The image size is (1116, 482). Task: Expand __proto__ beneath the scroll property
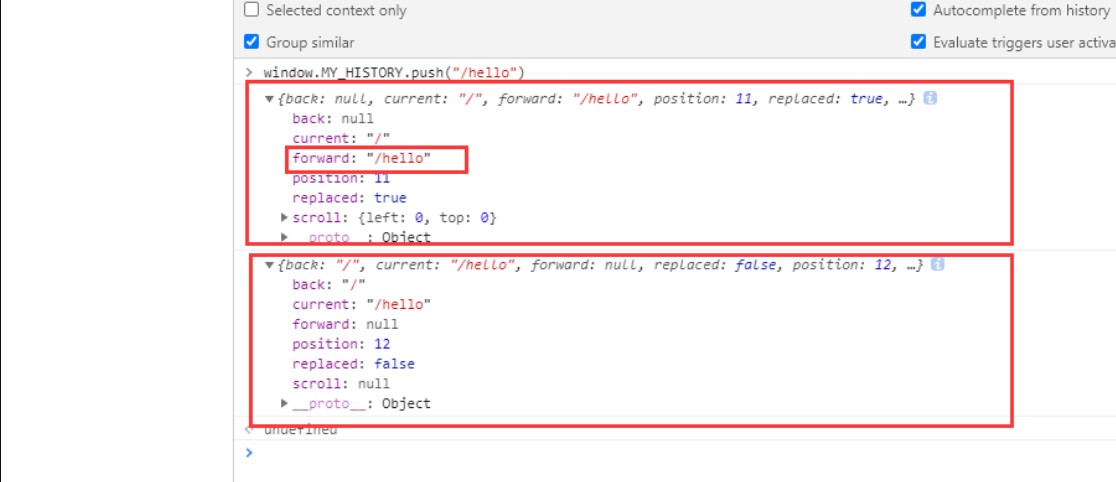pyautogui.click(x=285, y=238)
